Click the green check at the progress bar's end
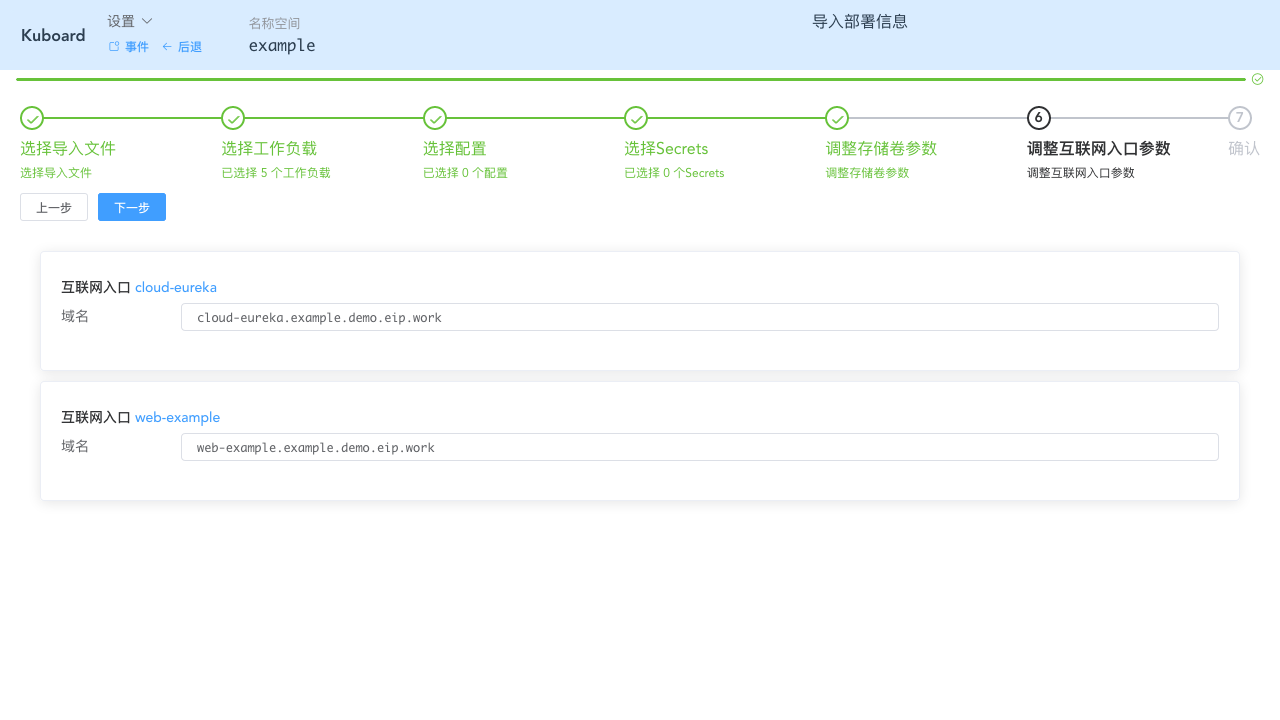The height and width of the screenshot is (720, 1280). [1257, 78]
